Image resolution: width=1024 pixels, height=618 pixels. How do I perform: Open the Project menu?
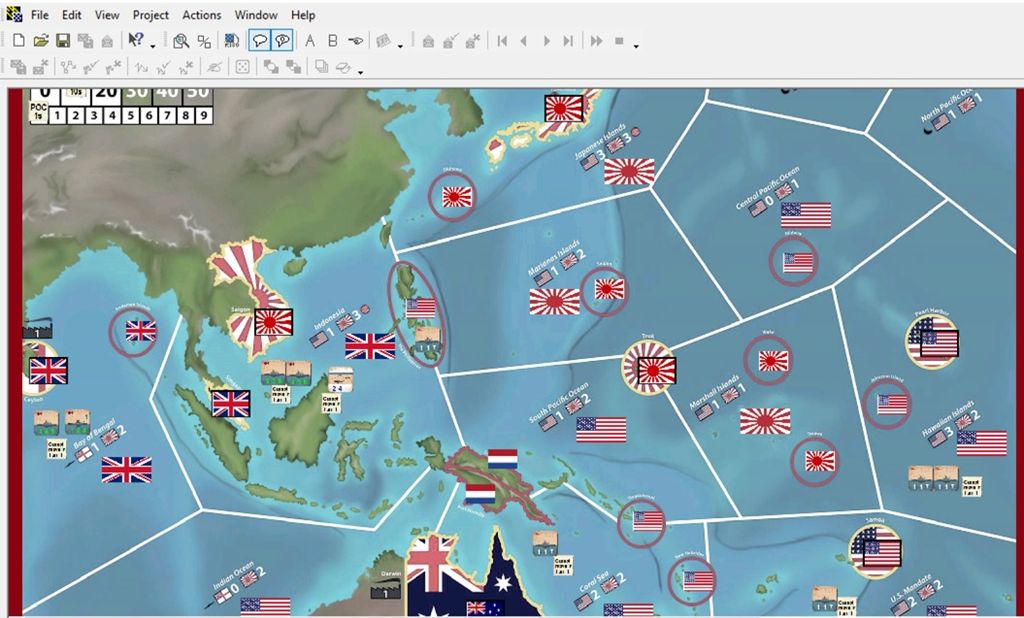[x=151, y=14]
